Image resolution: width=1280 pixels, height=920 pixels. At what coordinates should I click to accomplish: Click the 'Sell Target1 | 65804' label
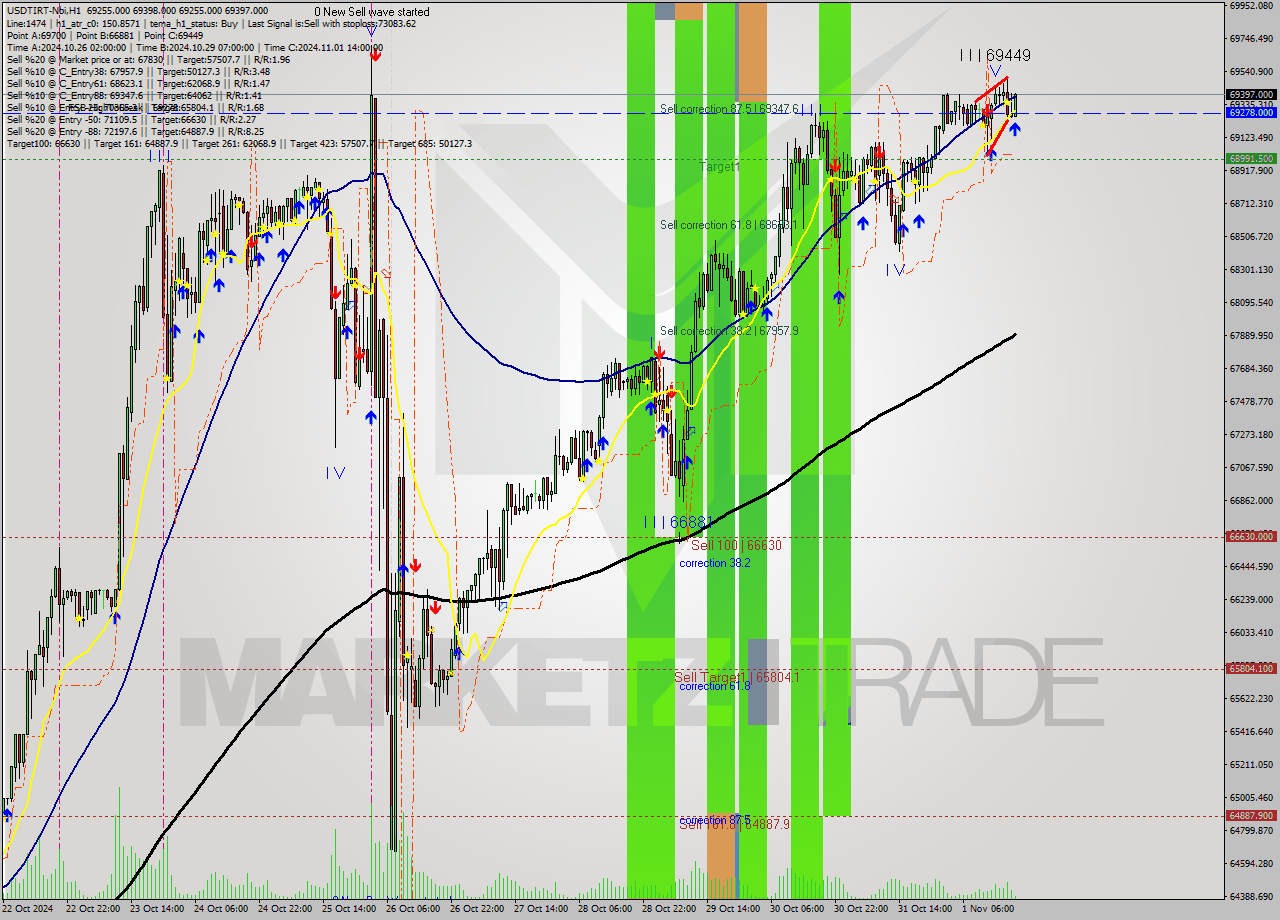coord(736,677)
